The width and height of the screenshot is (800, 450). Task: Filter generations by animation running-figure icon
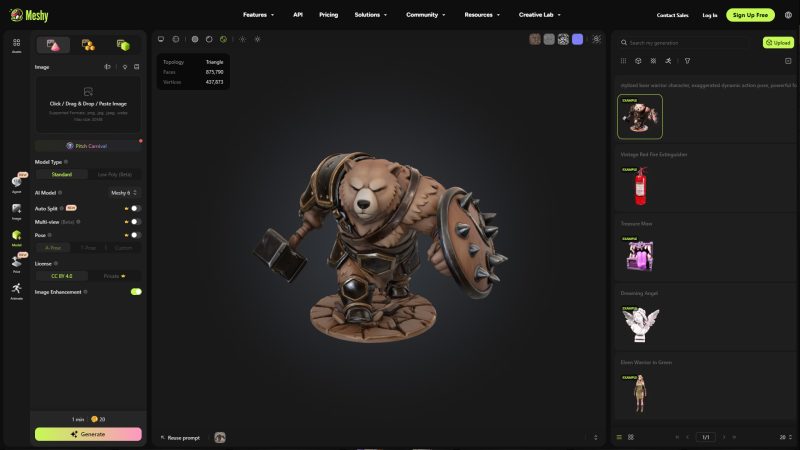[668, 61]
